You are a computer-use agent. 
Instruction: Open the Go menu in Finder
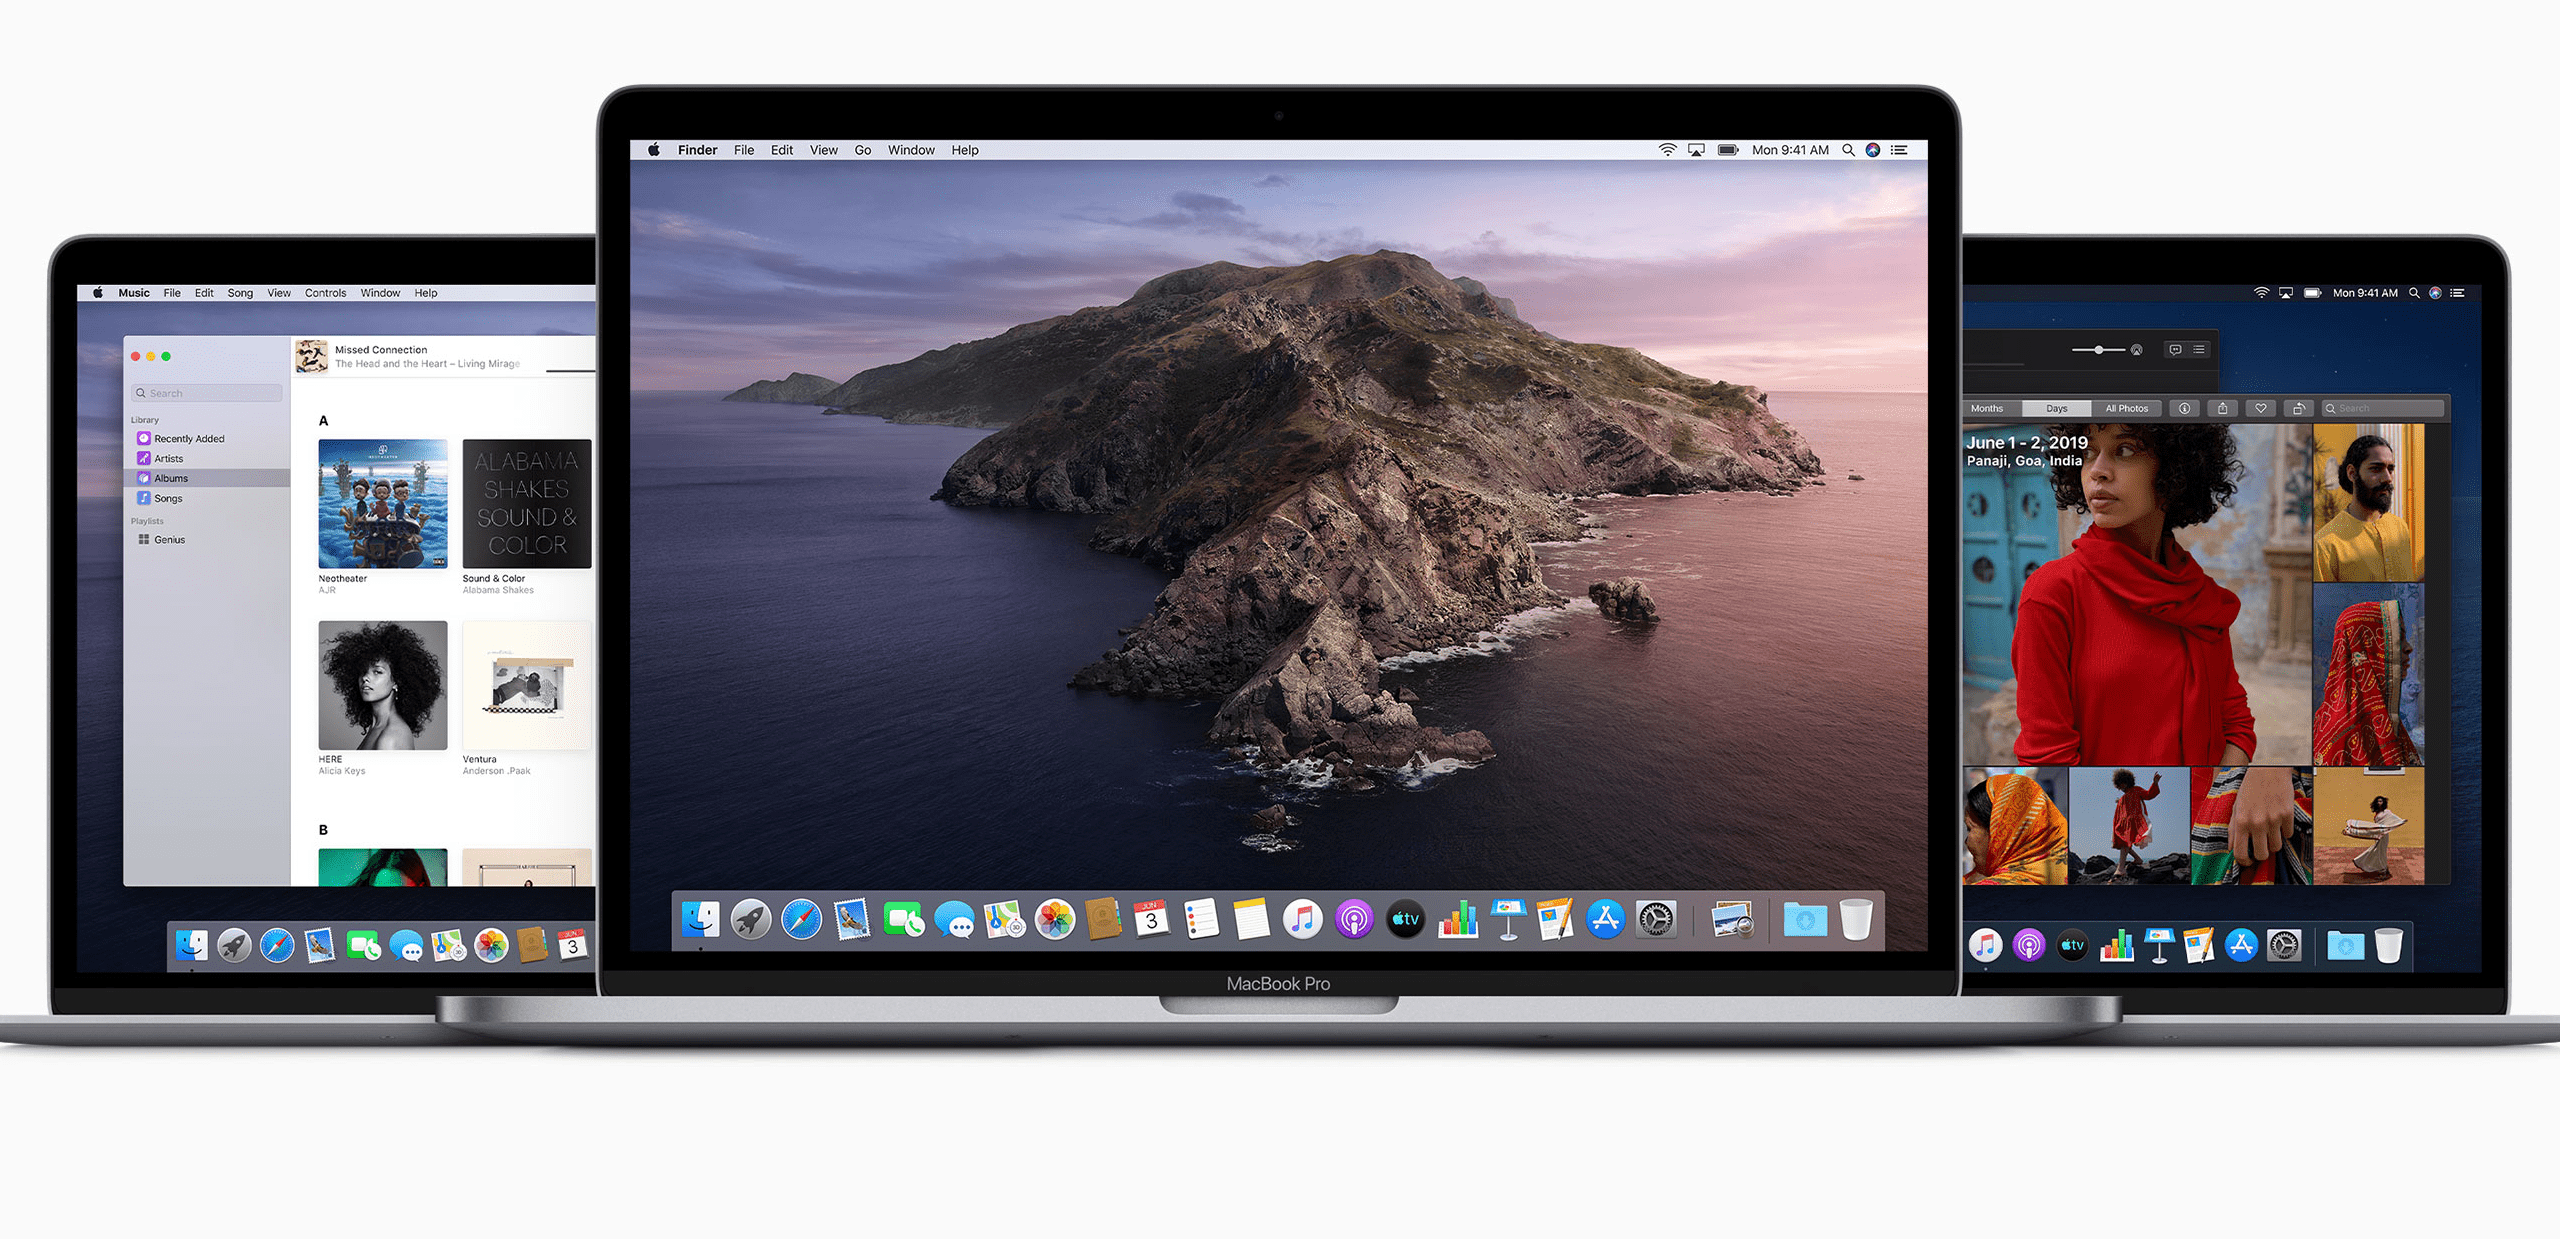[862, 150]
